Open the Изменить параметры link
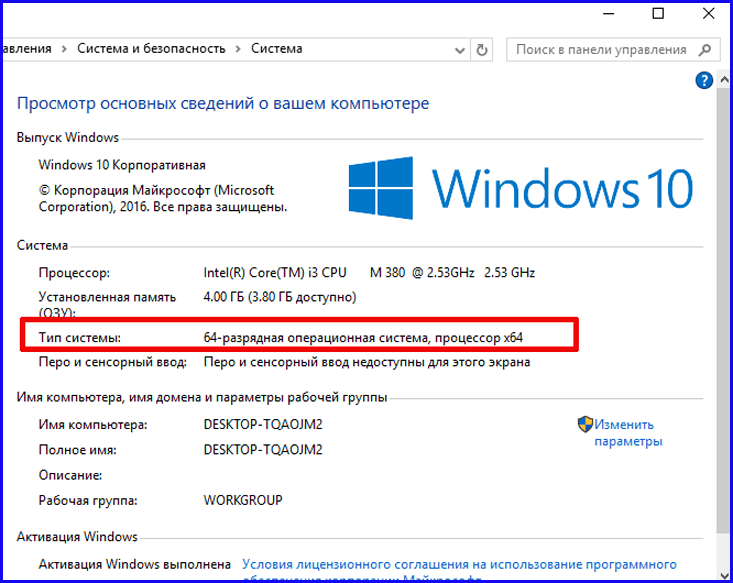This screenshot has width=733, height=583. click(628, 433)
